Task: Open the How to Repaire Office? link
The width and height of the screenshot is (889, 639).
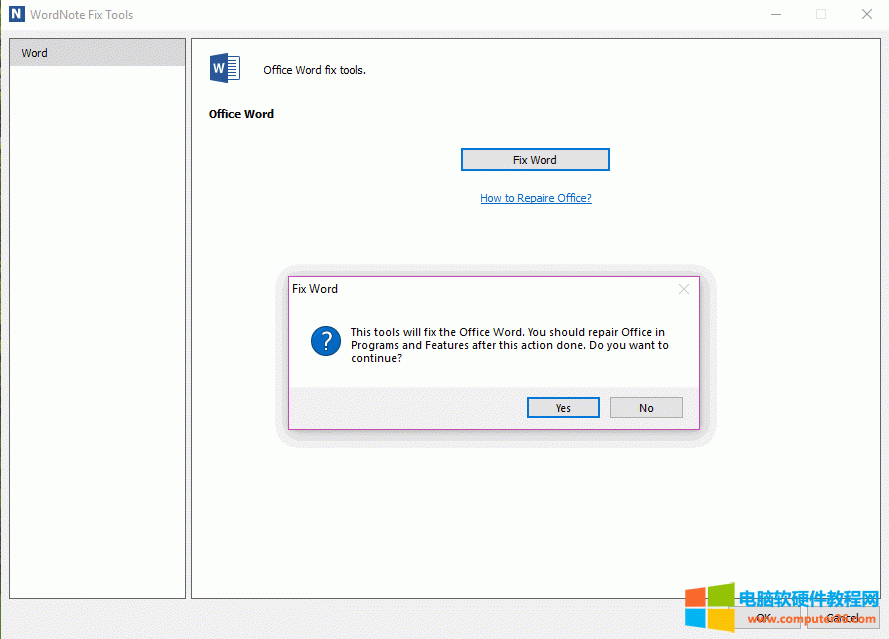Action: pos(535,198)
